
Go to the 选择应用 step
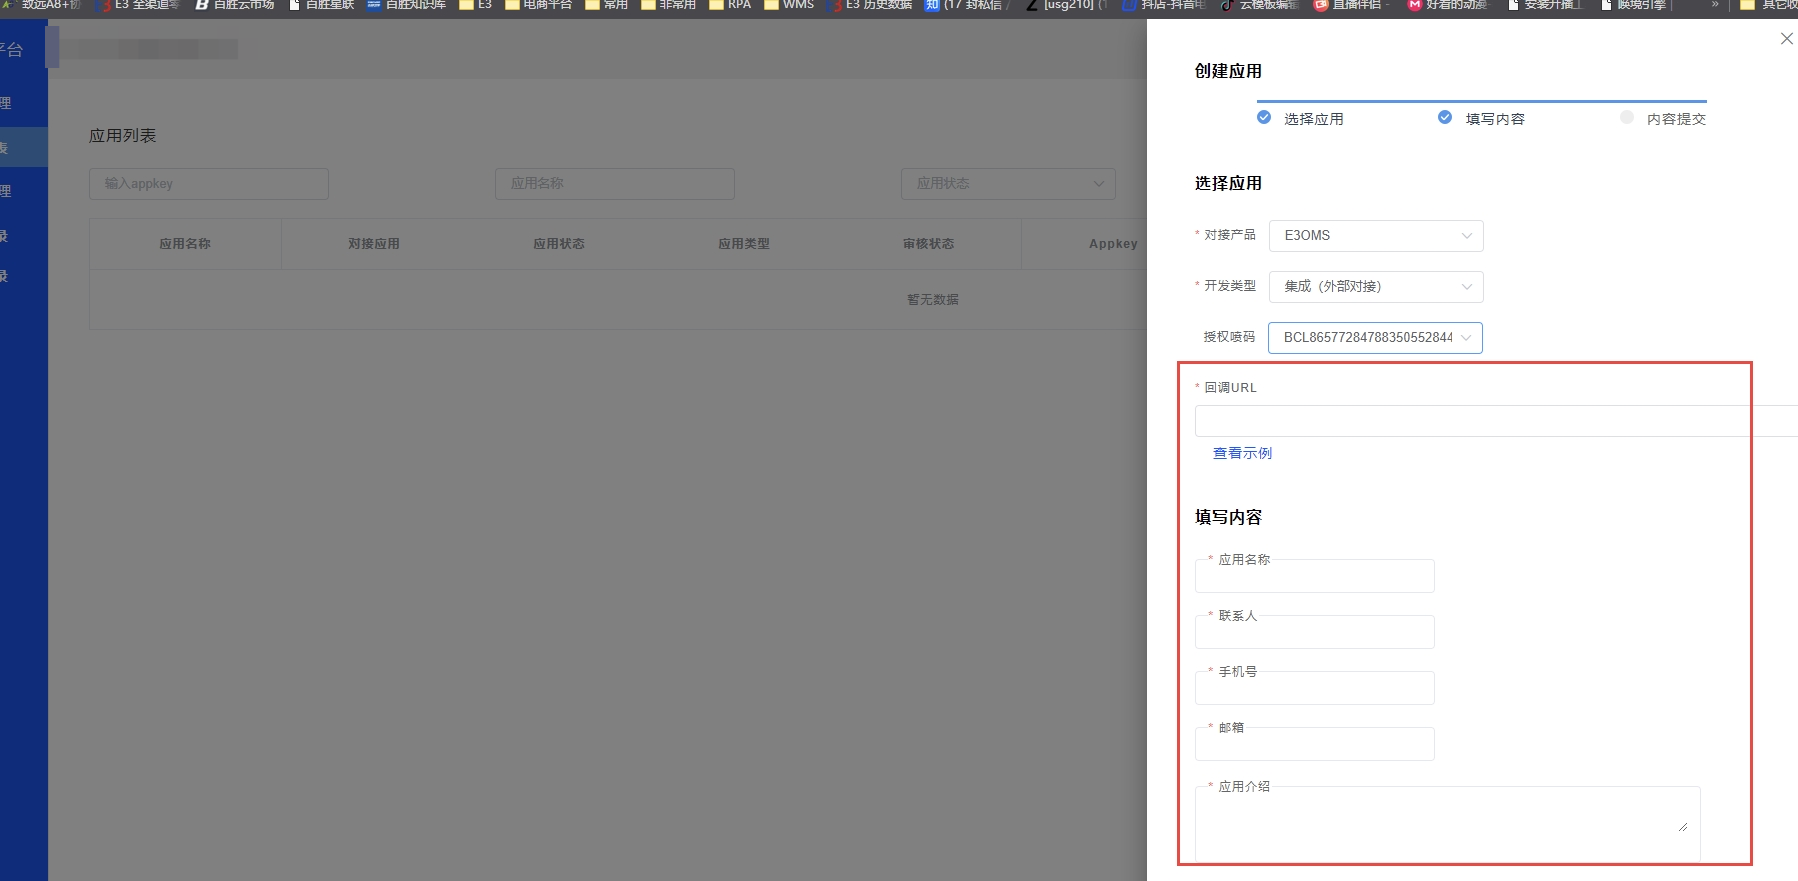pyautogui.click(x=1301, y=118)
